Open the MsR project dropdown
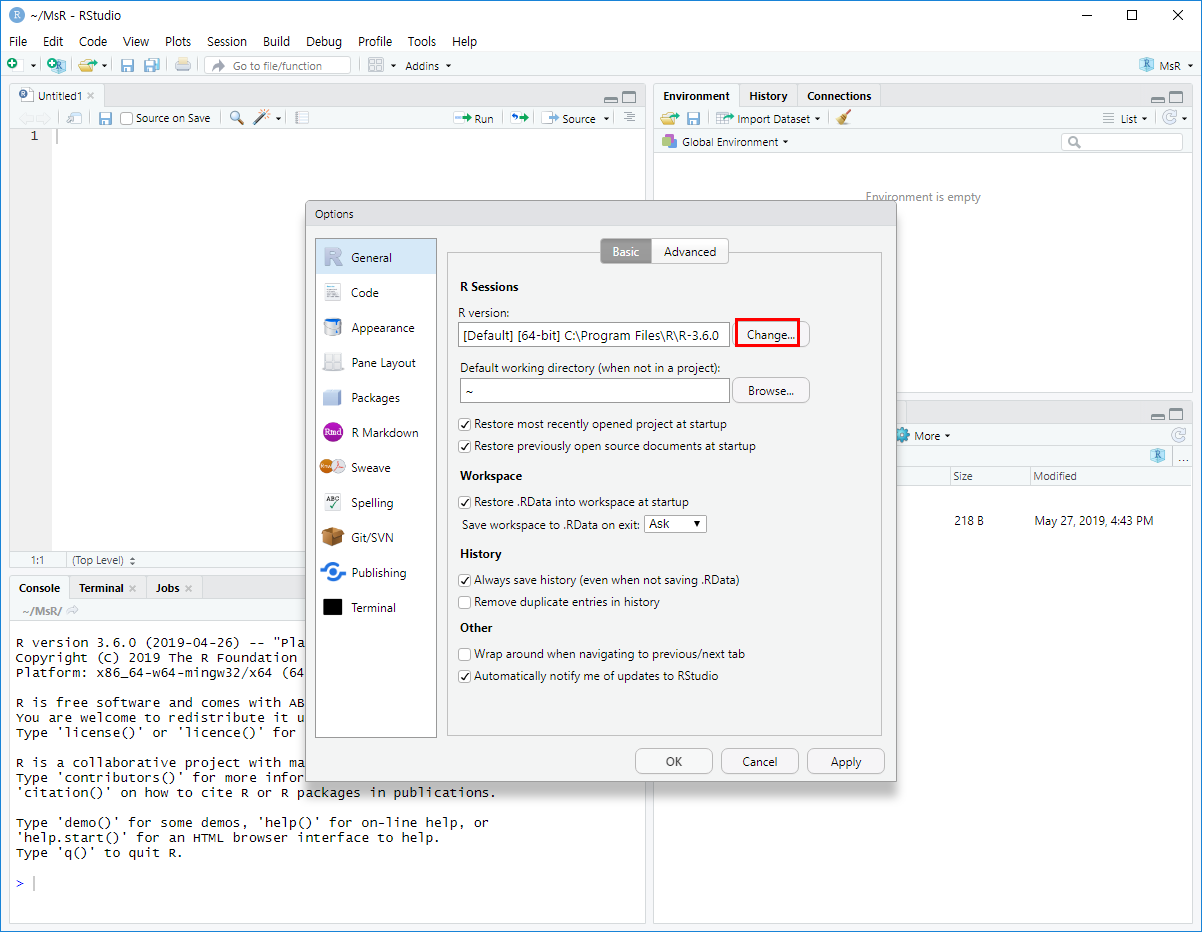The width and height of the screenshot is (1202, 932). click(x=1165, y=65)
